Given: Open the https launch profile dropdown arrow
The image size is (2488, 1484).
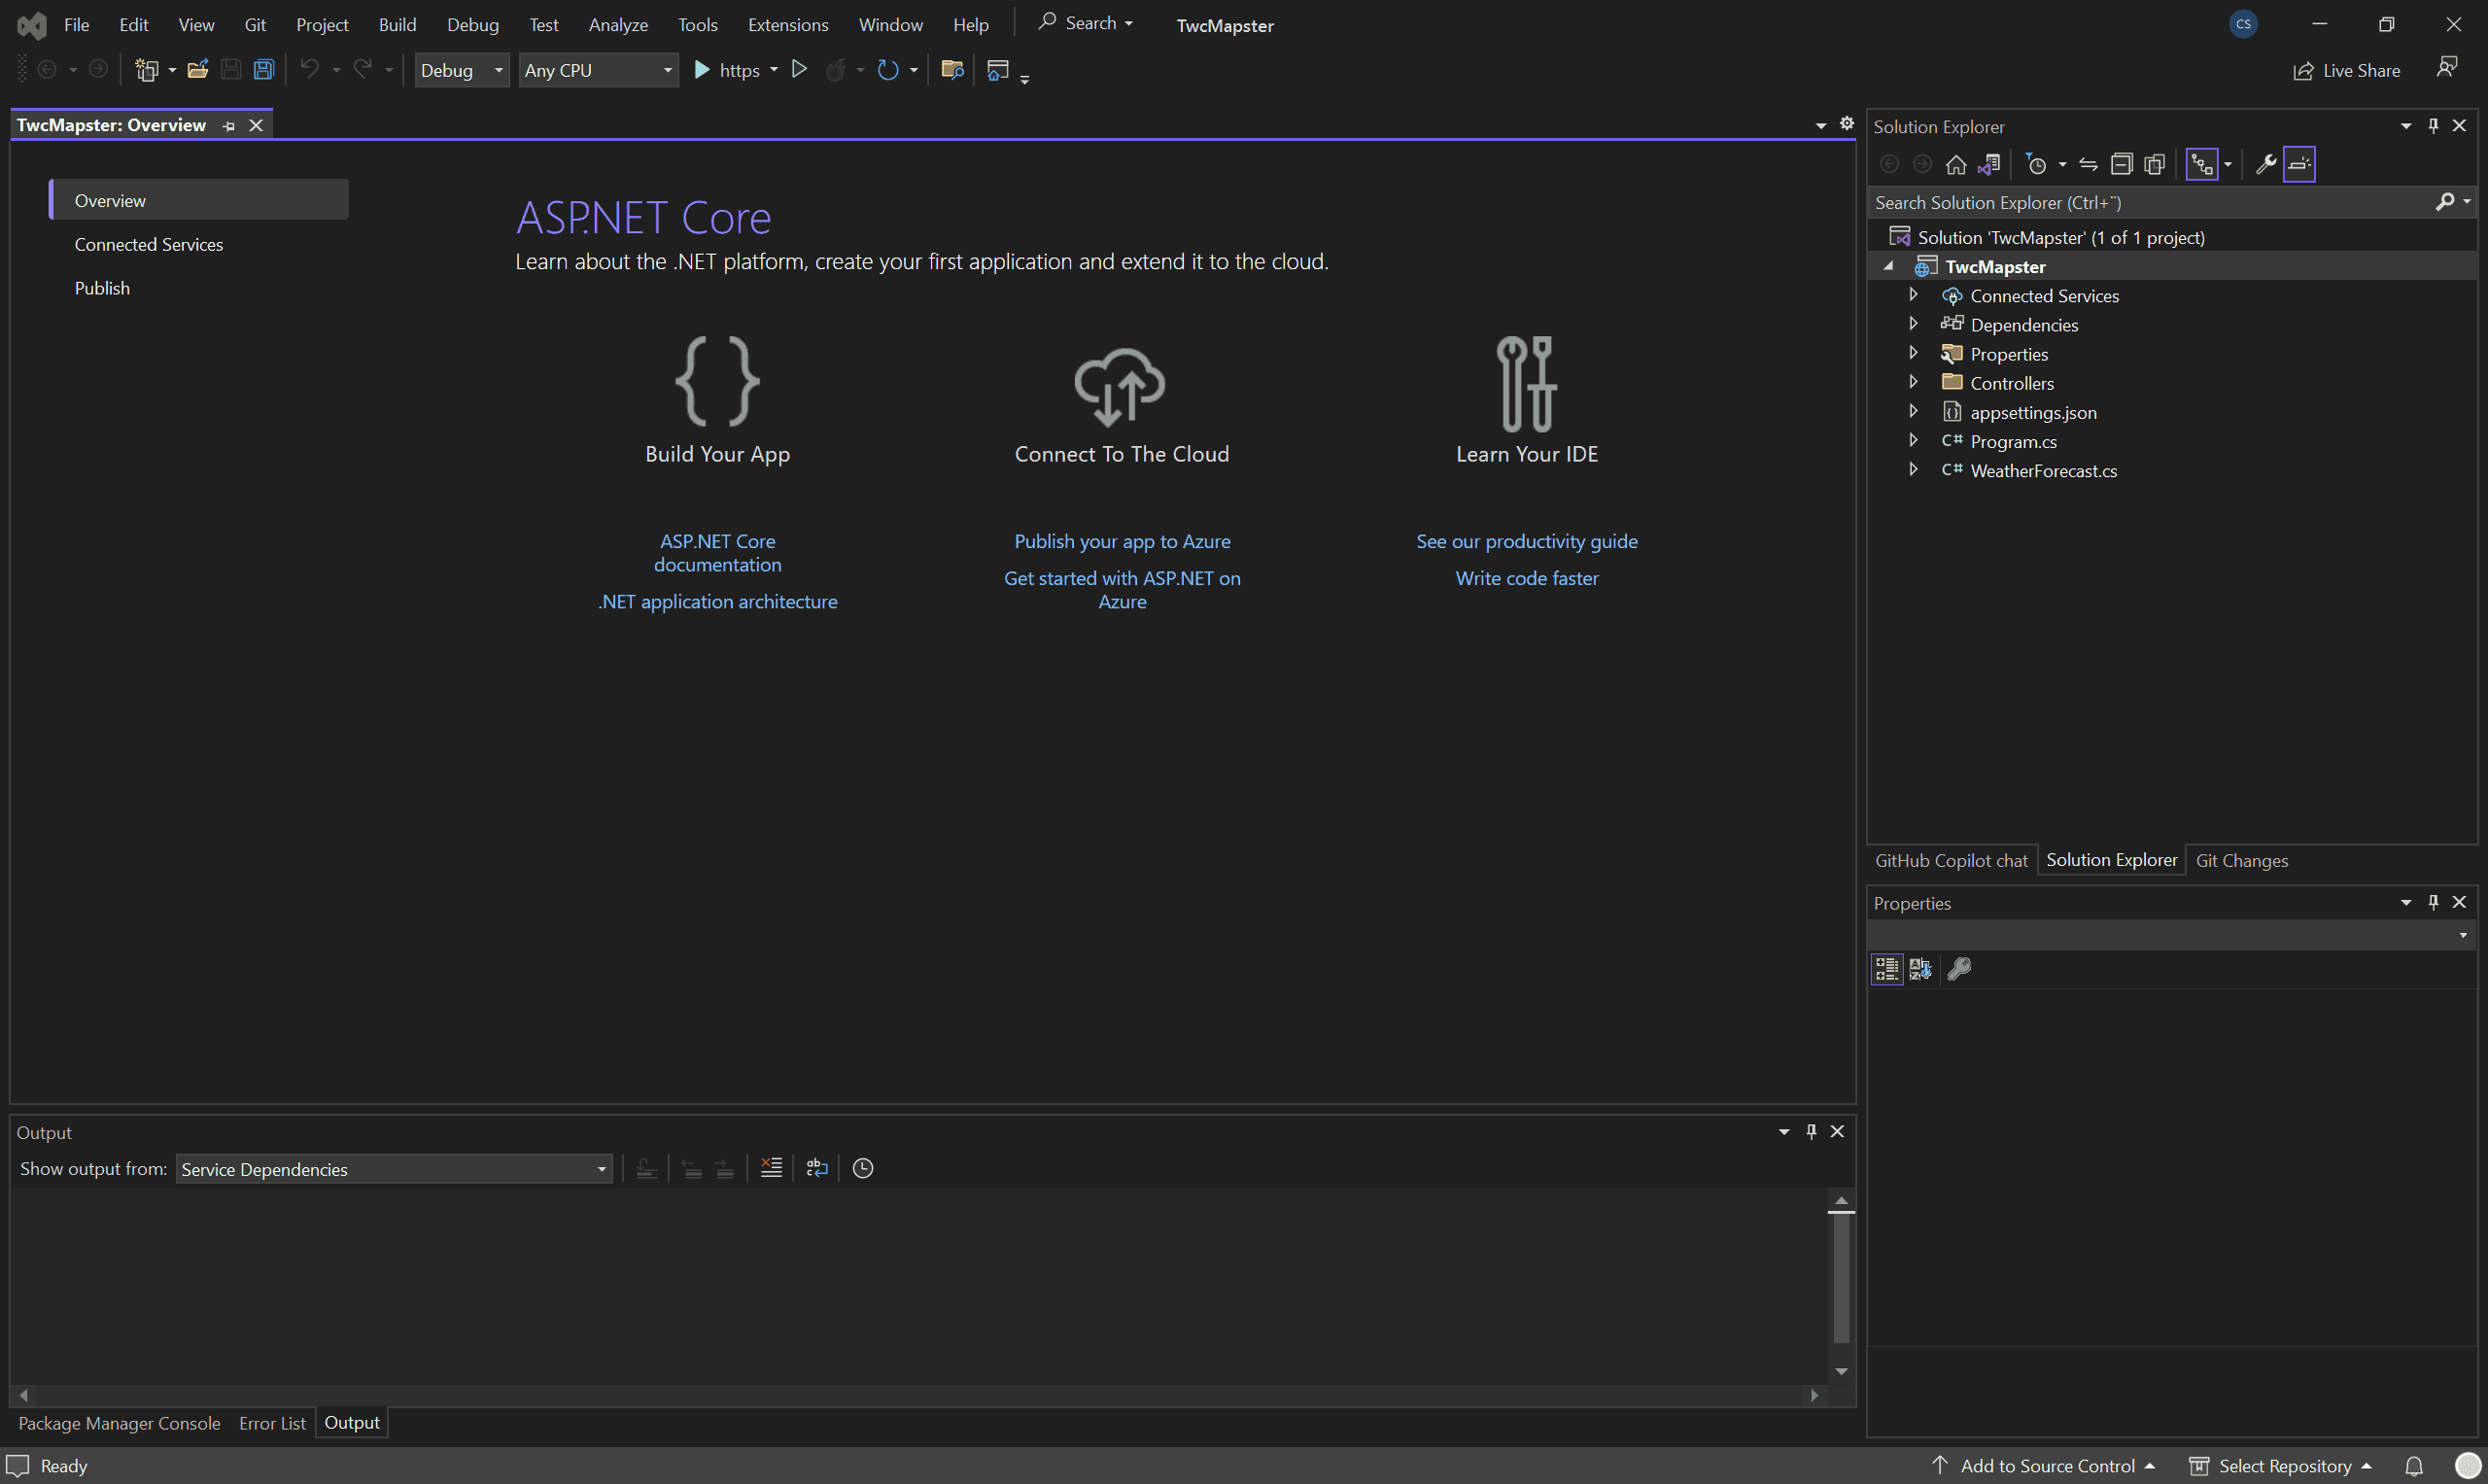Looking at the screenshot, I should pyautogui.click(x=774, y=70).
